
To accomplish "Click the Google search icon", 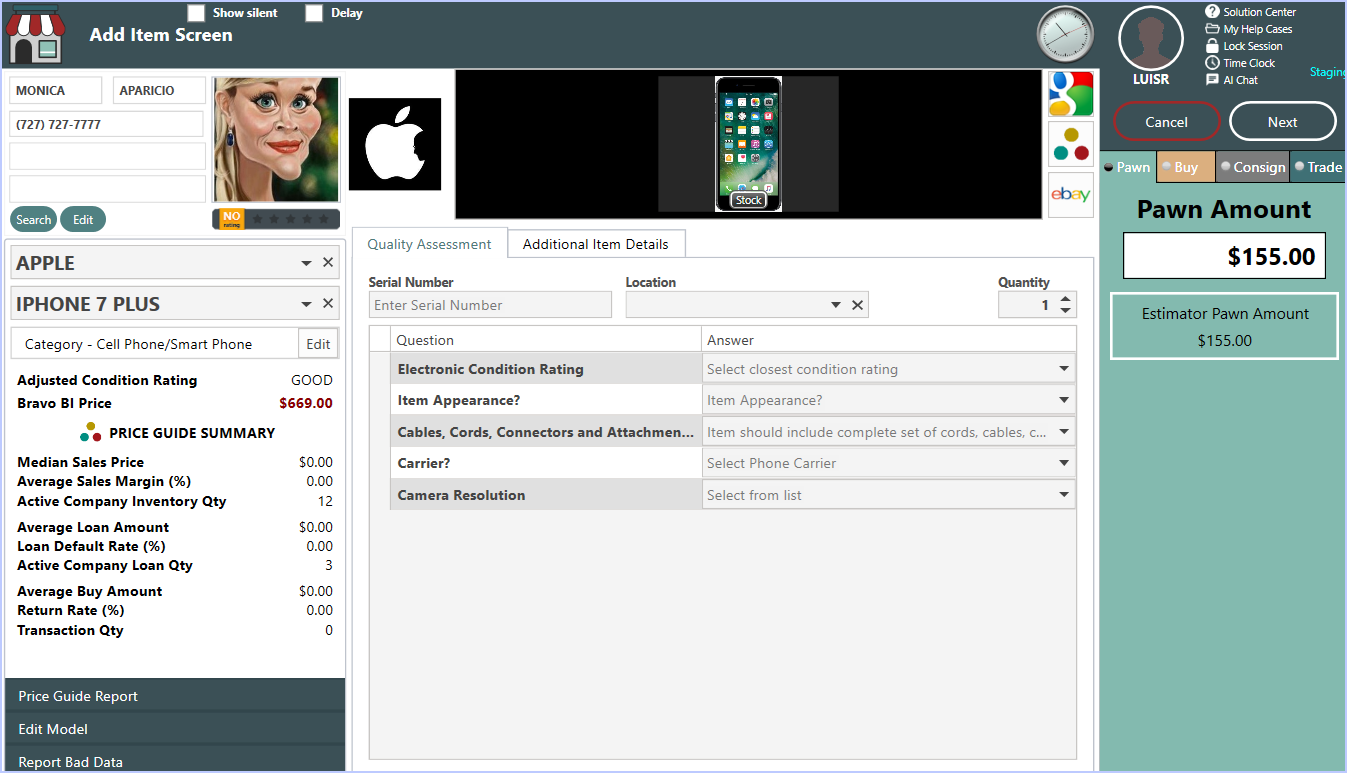I will [1071, 94].
